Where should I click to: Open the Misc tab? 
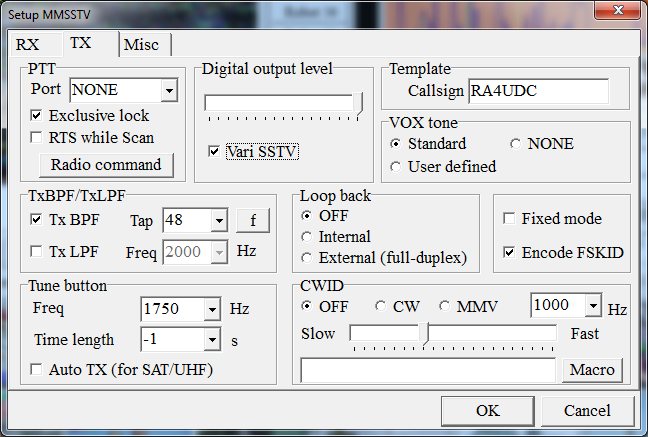point(142,45)
